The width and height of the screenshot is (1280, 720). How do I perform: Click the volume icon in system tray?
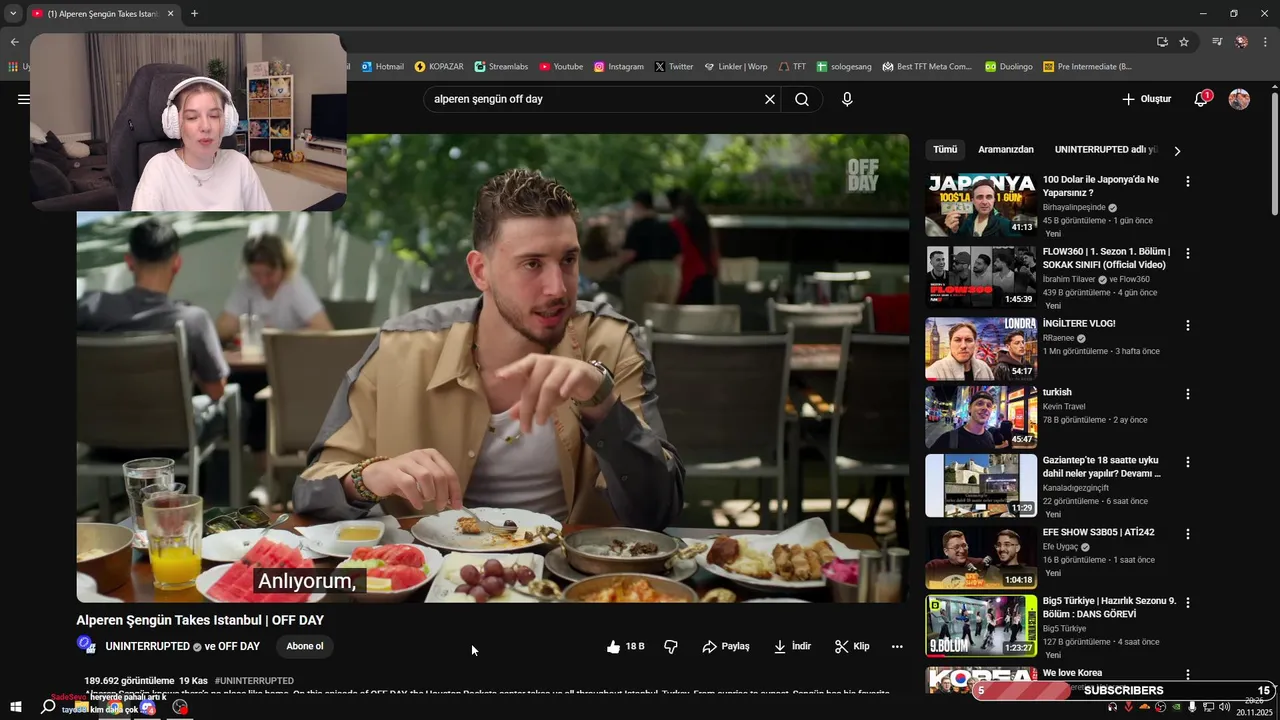pos(1224,707)
